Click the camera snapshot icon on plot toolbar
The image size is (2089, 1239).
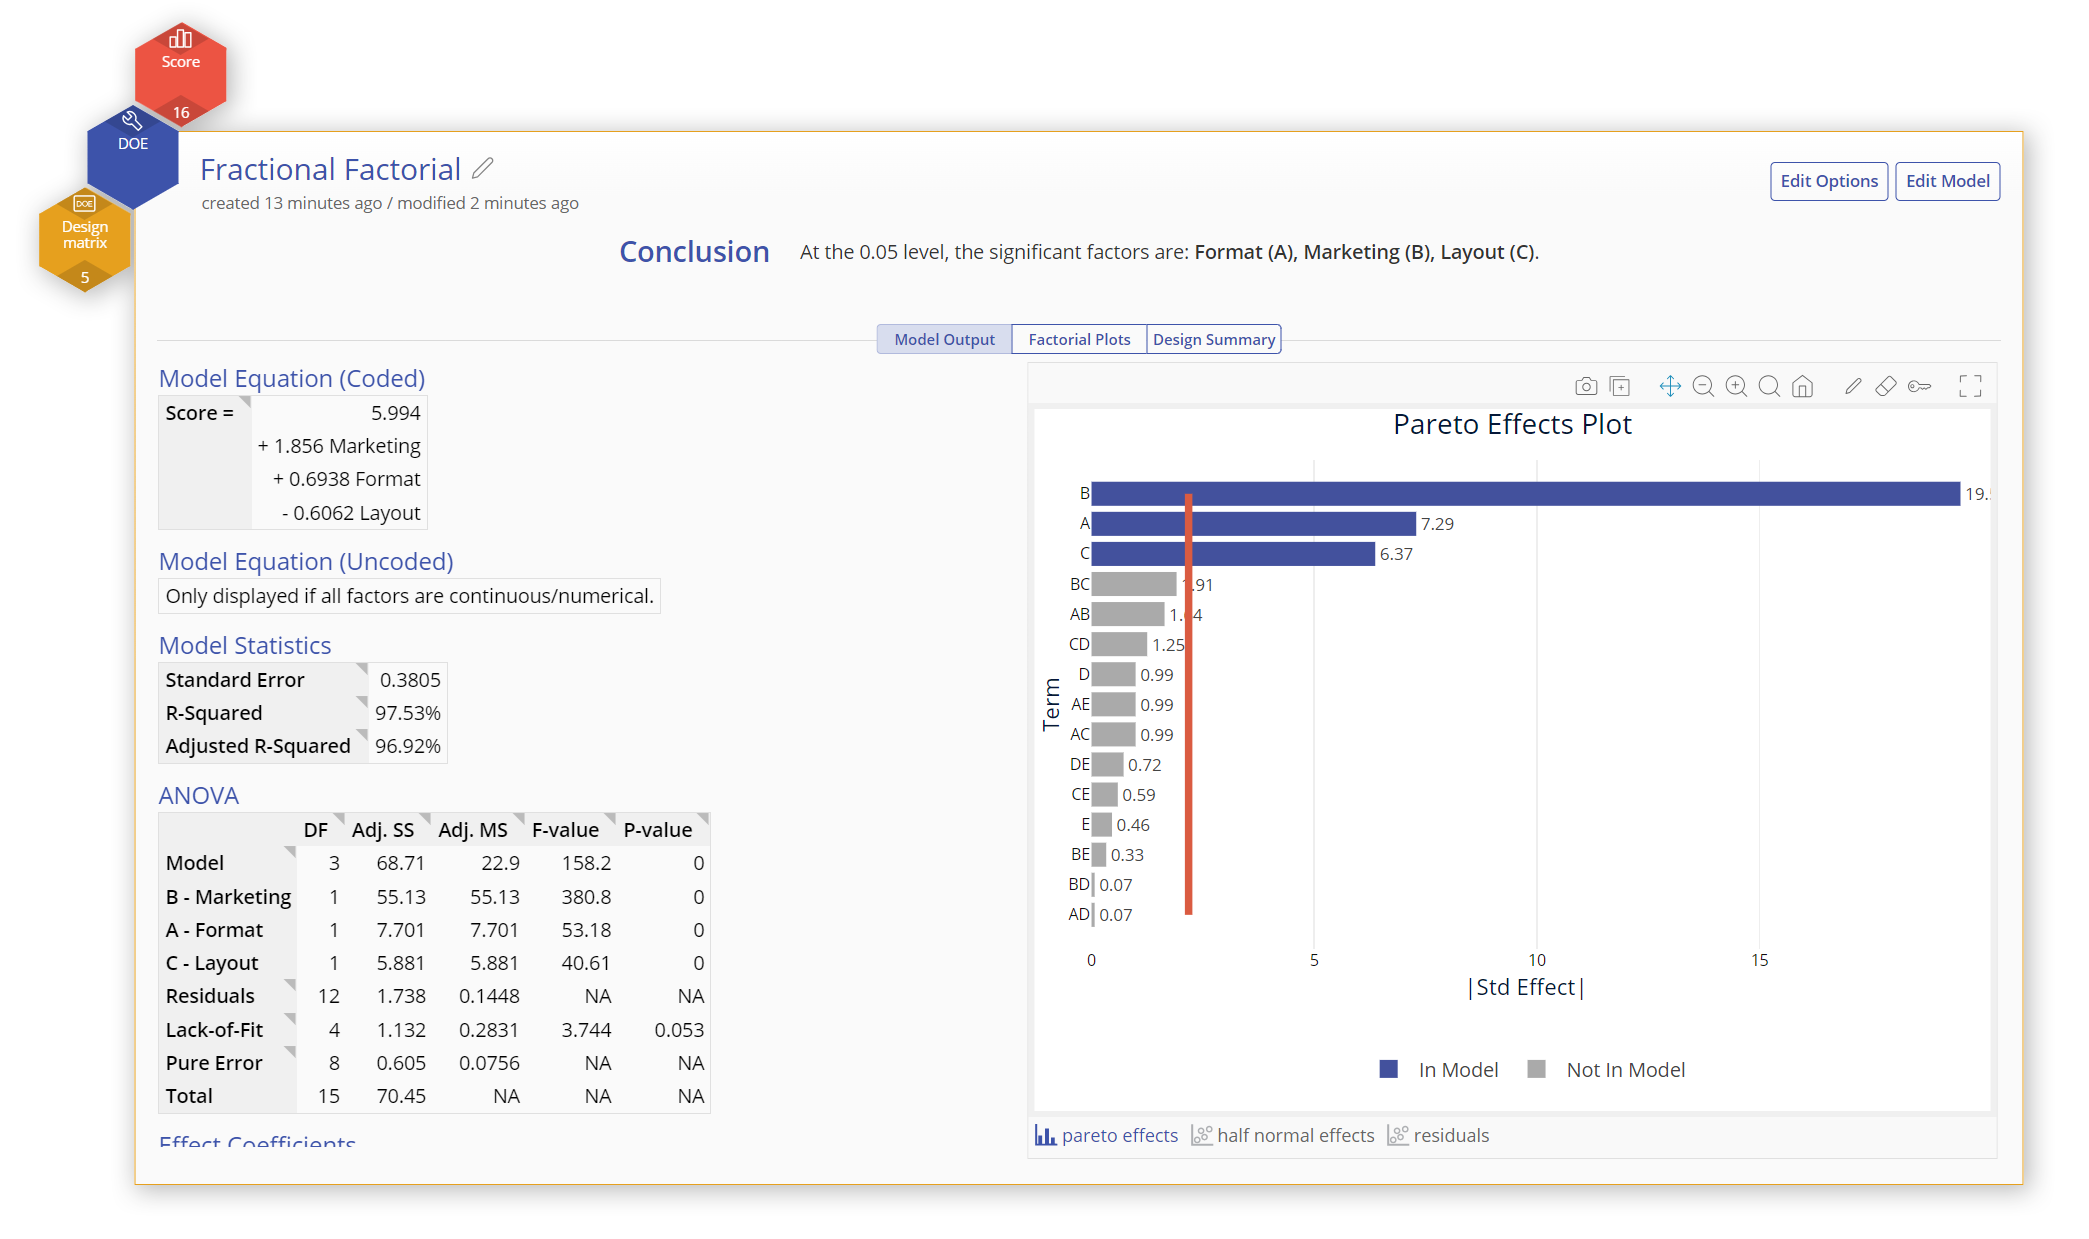coord(1585,386)
